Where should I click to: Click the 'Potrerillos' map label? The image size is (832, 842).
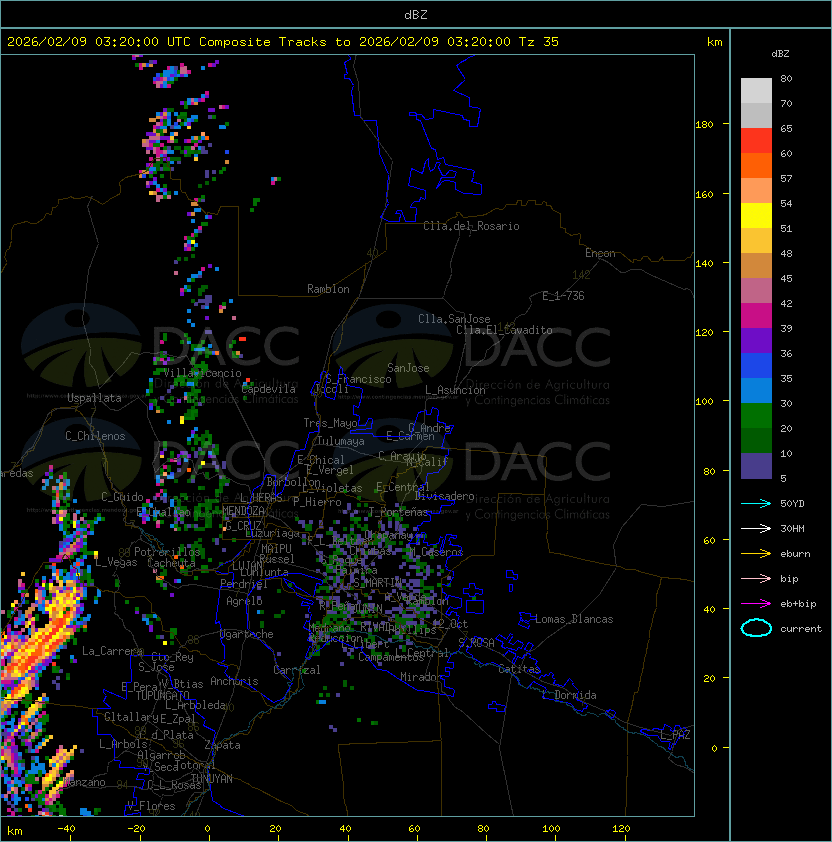pos(167,551)
